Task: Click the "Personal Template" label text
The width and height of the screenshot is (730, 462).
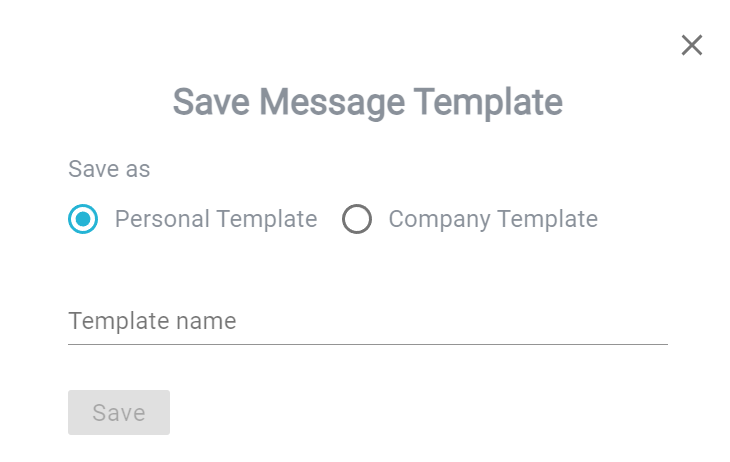Action: coord(216,219)
